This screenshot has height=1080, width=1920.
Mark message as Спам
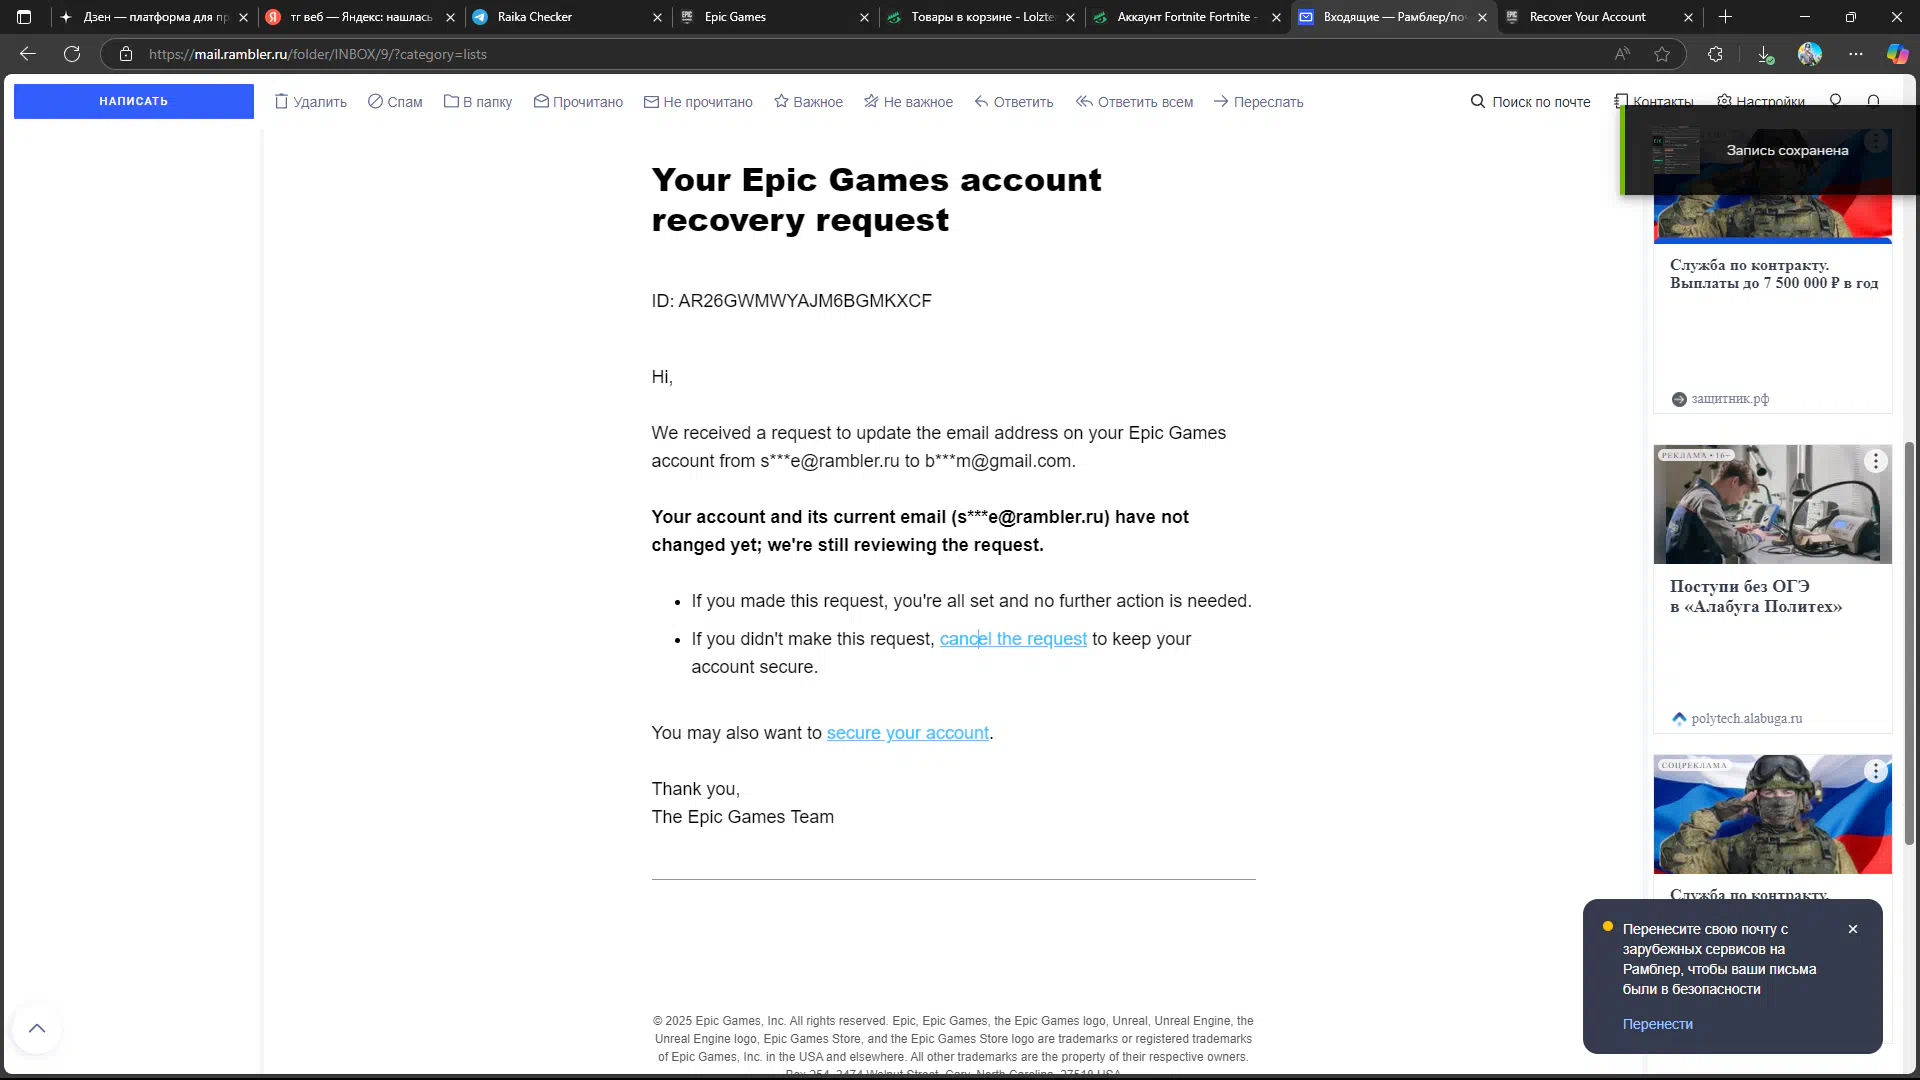[x=395, y=102]
